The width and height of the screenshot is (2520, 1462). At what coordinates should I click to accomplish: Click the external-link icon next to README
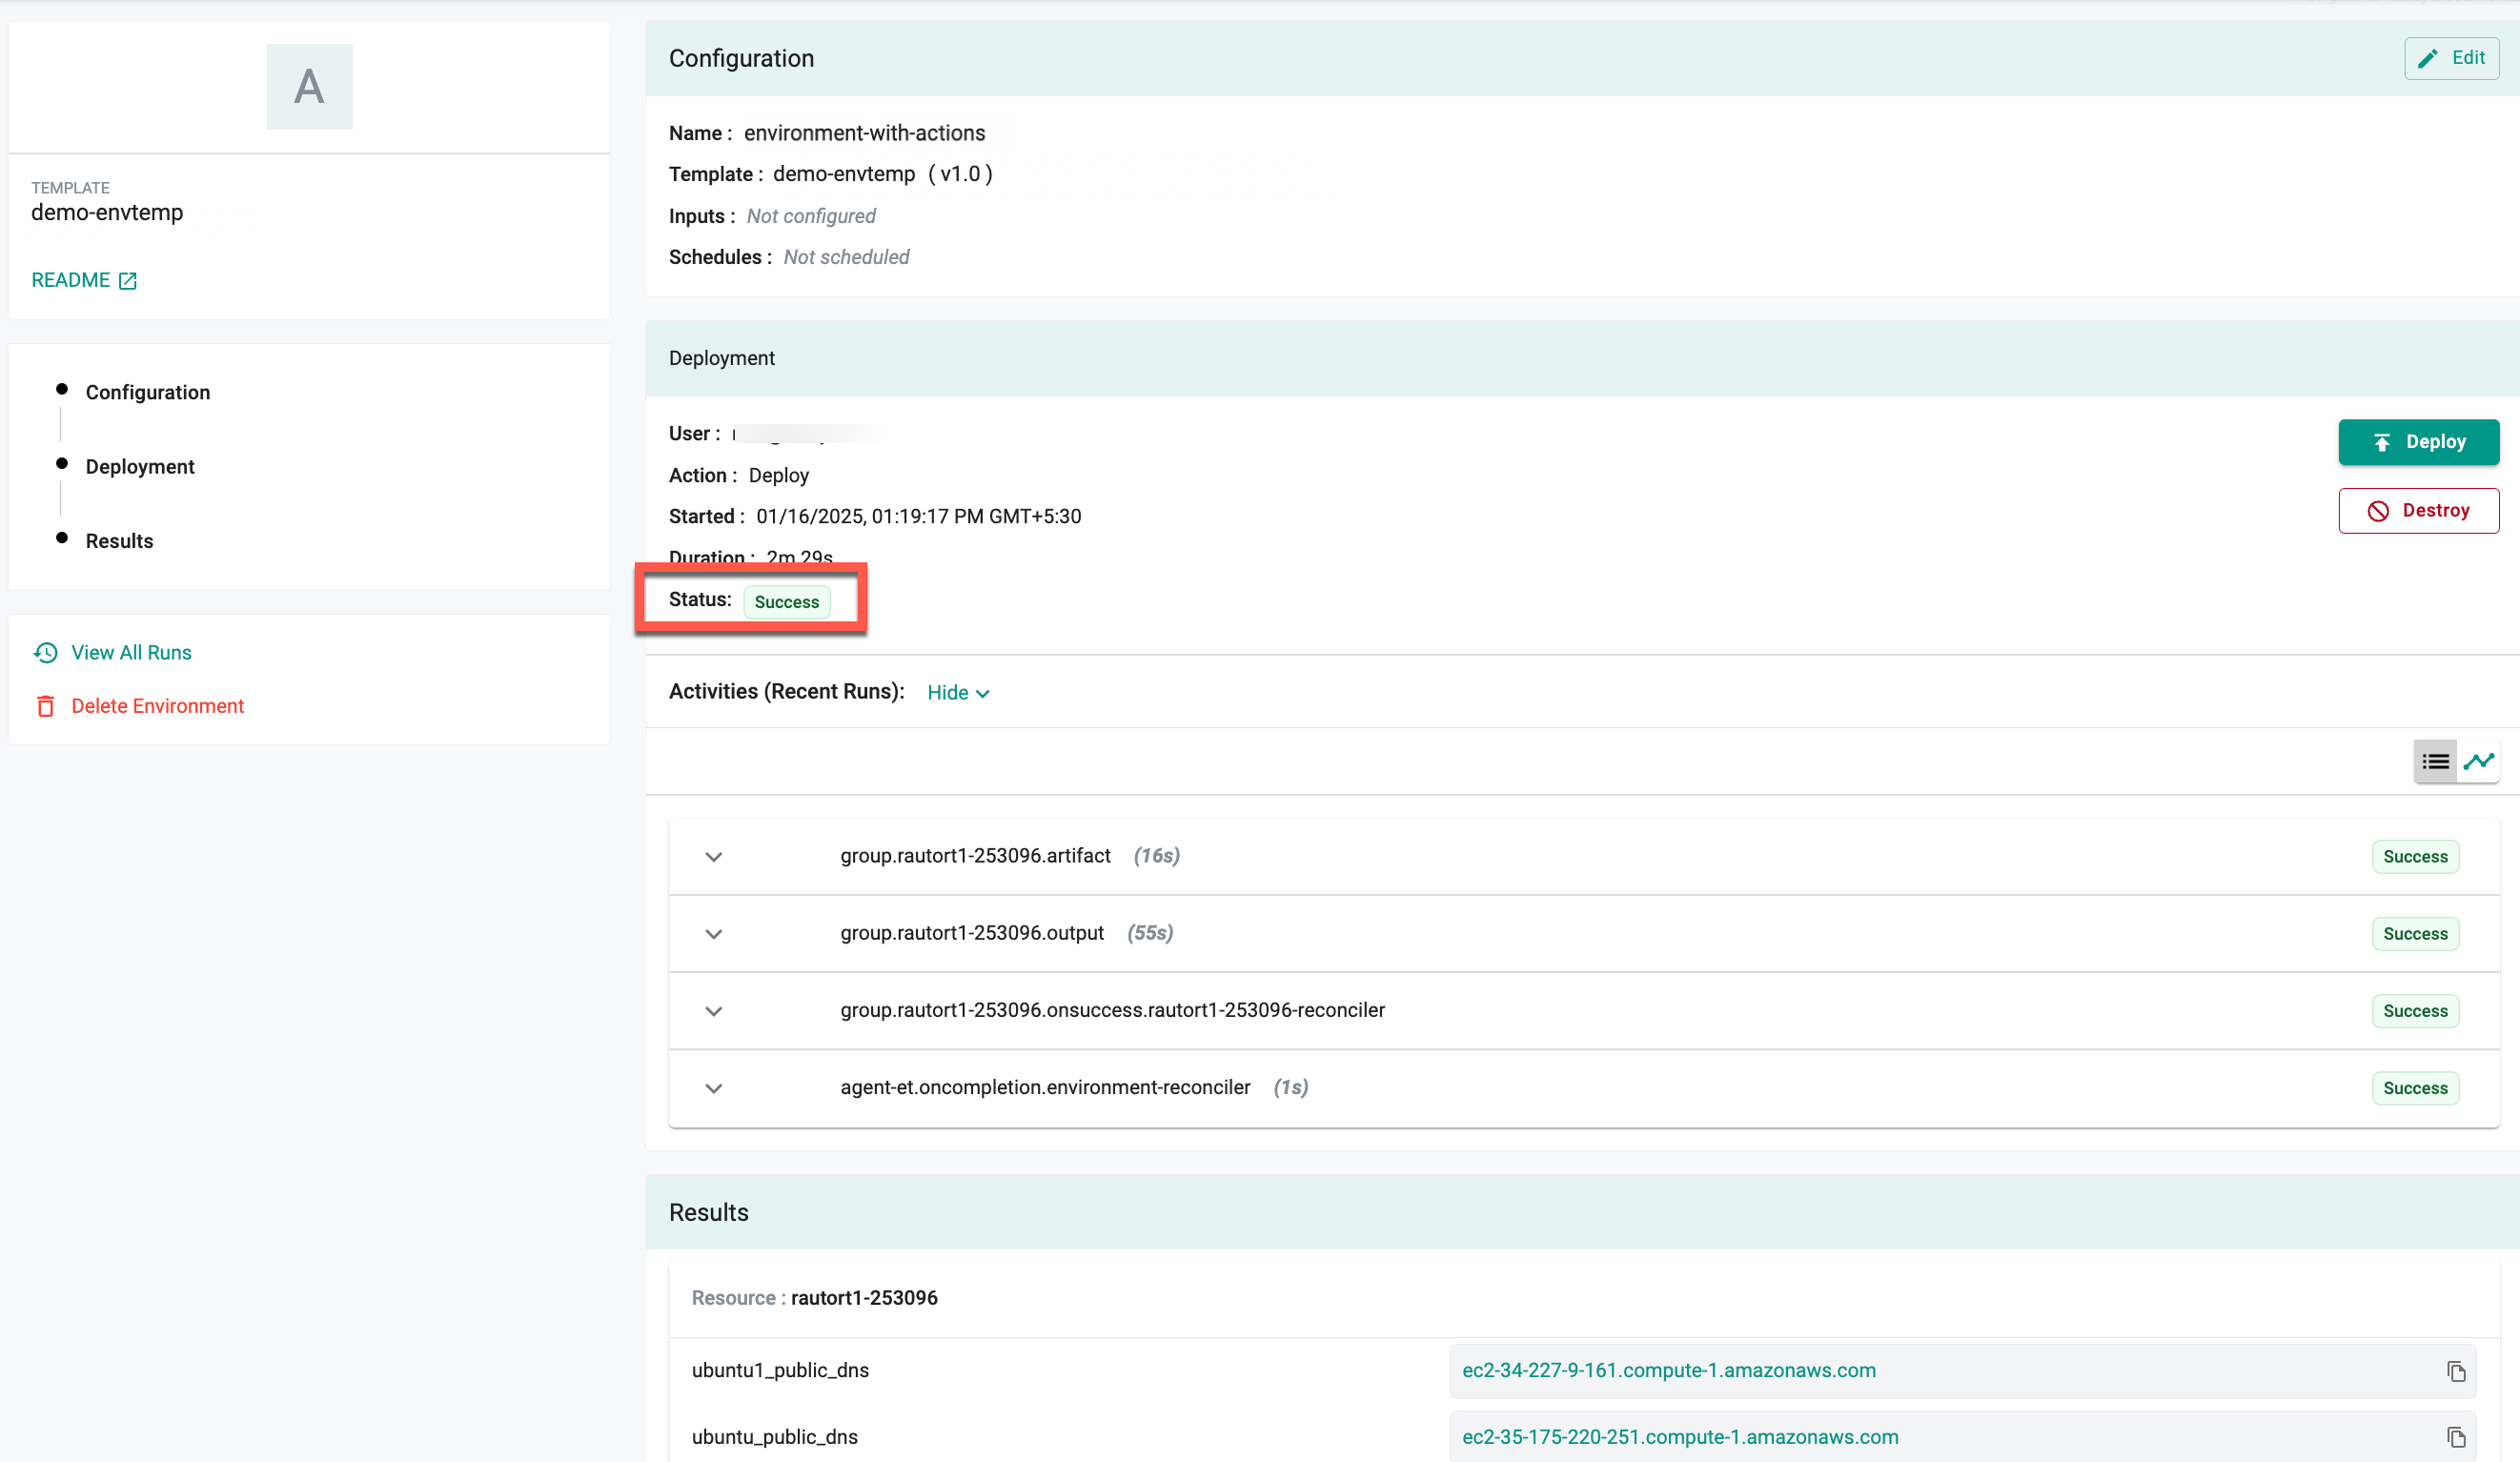point(128,281)
